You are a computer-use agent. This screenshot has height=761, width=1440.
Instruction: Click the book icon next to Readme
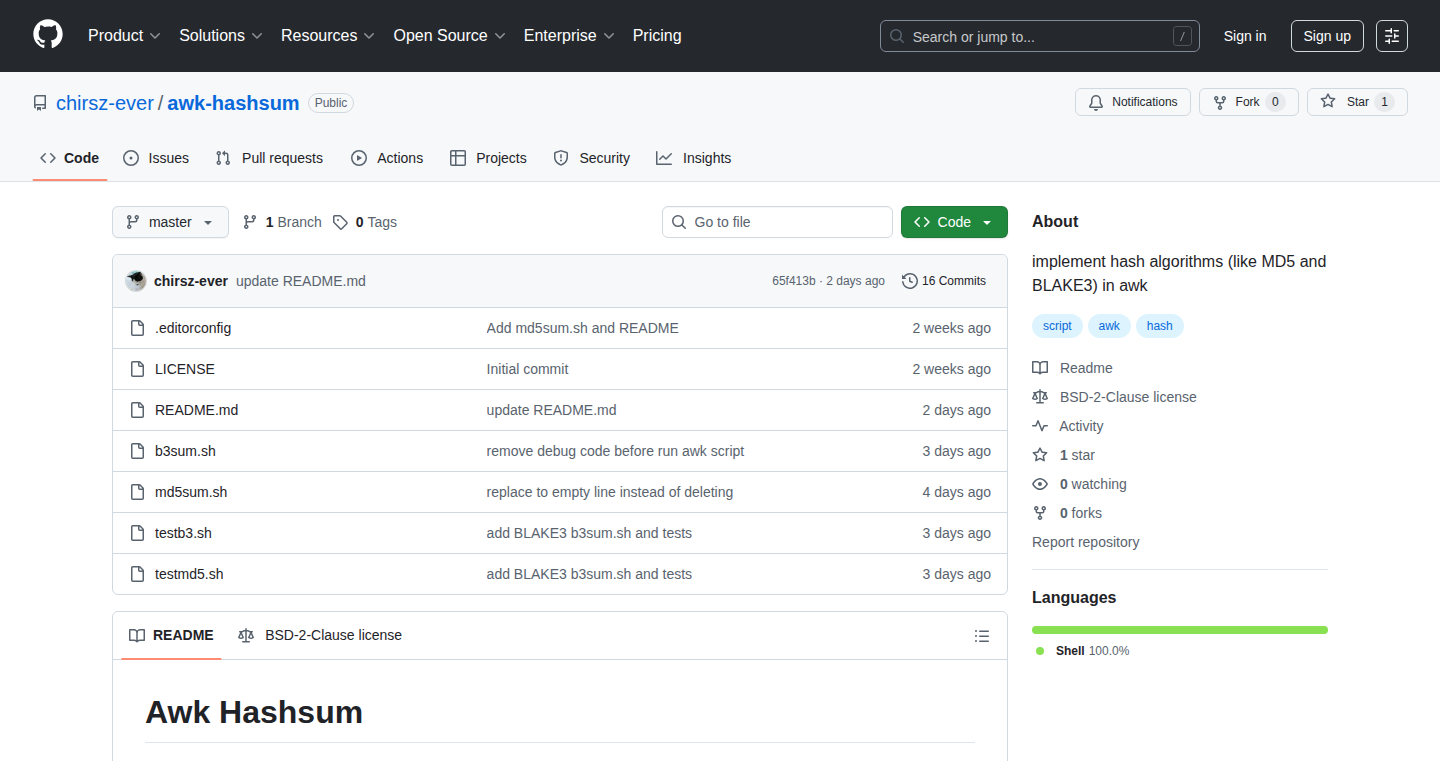[1040, 368]
